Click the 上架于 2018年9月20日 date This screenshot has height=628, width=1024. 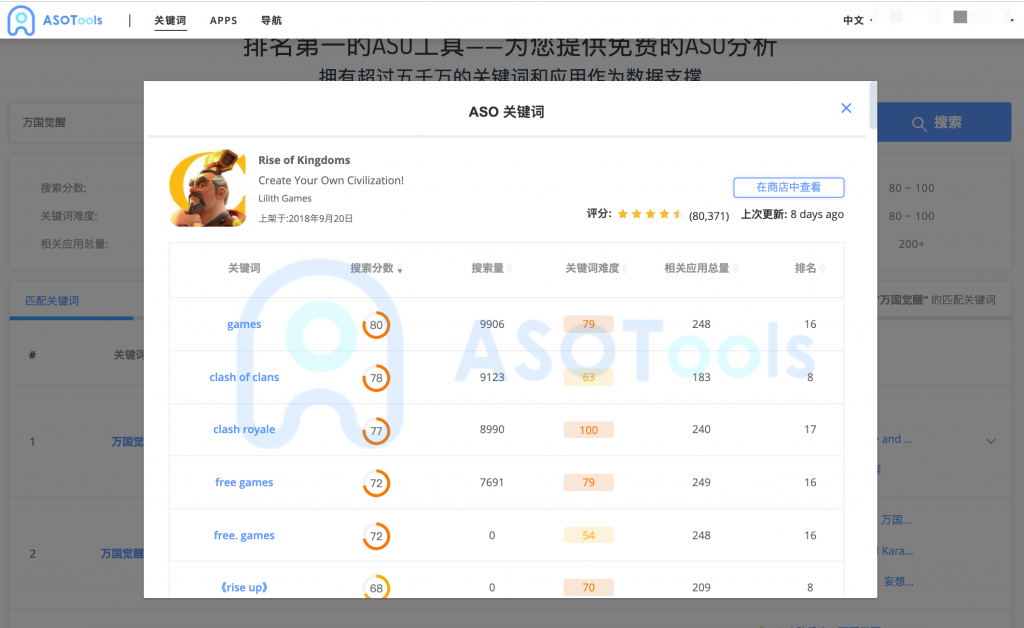click(x=306, y=219)
